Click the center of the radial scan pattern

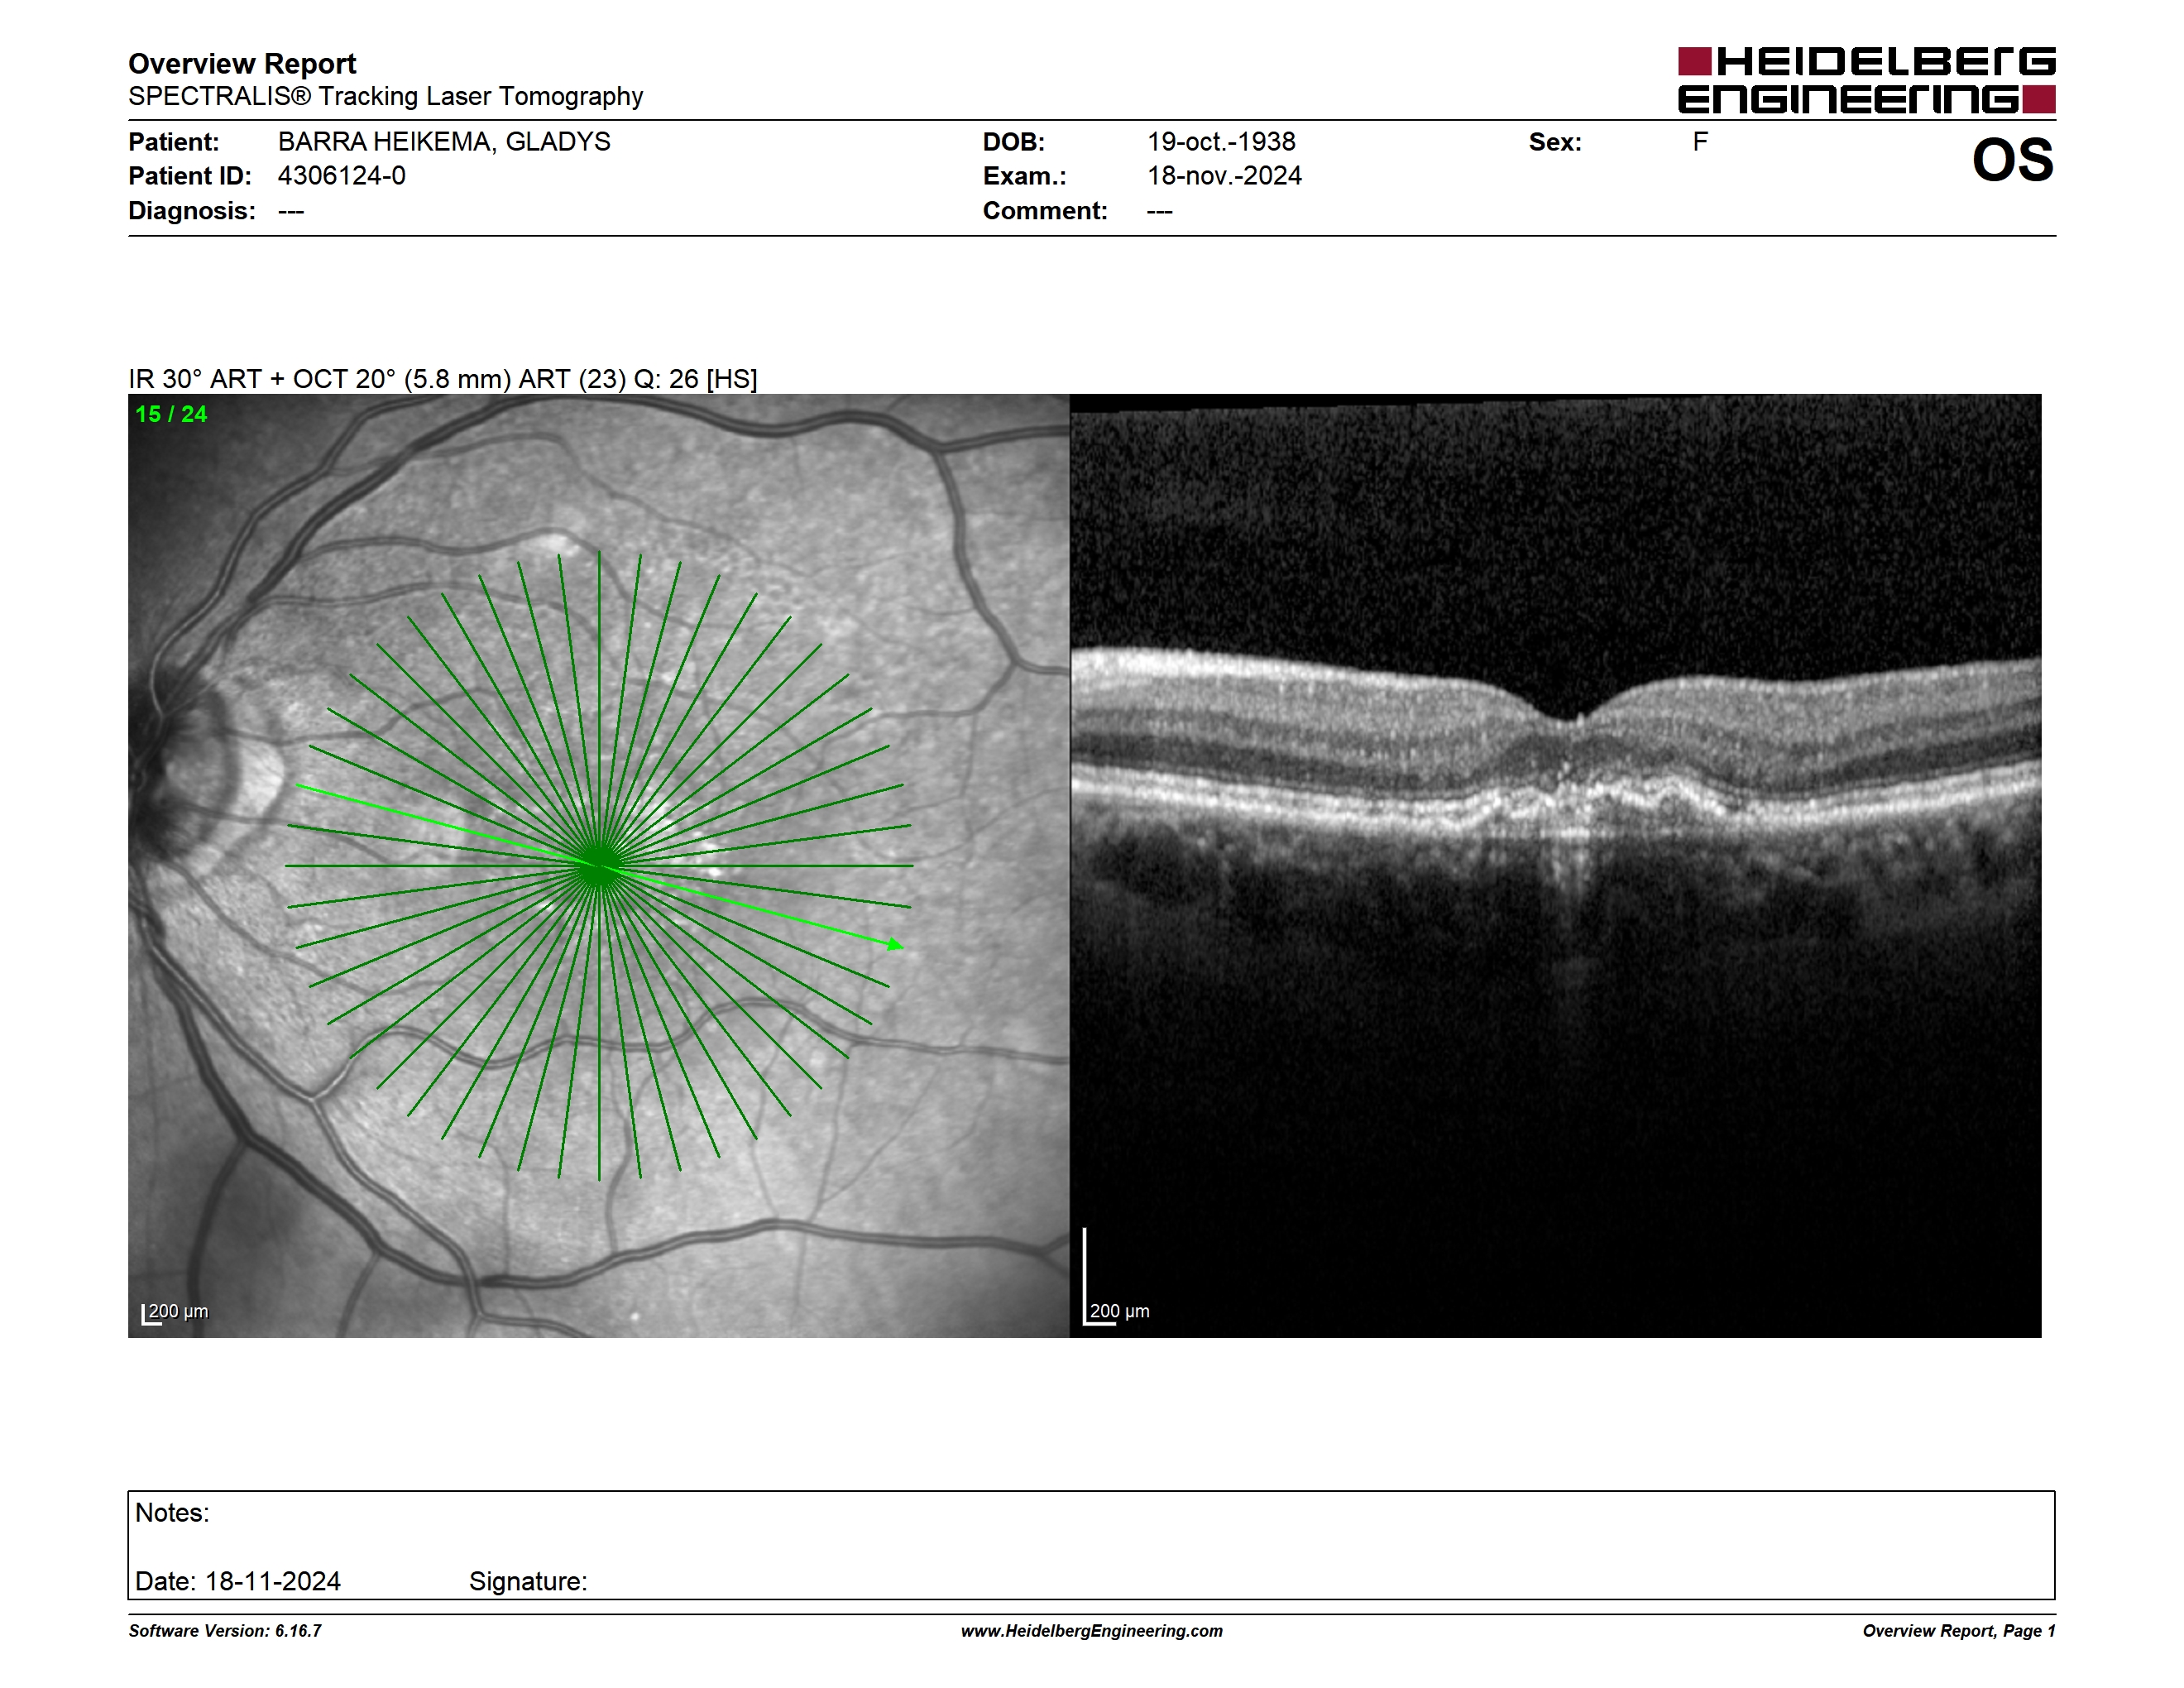click(599, 866)
